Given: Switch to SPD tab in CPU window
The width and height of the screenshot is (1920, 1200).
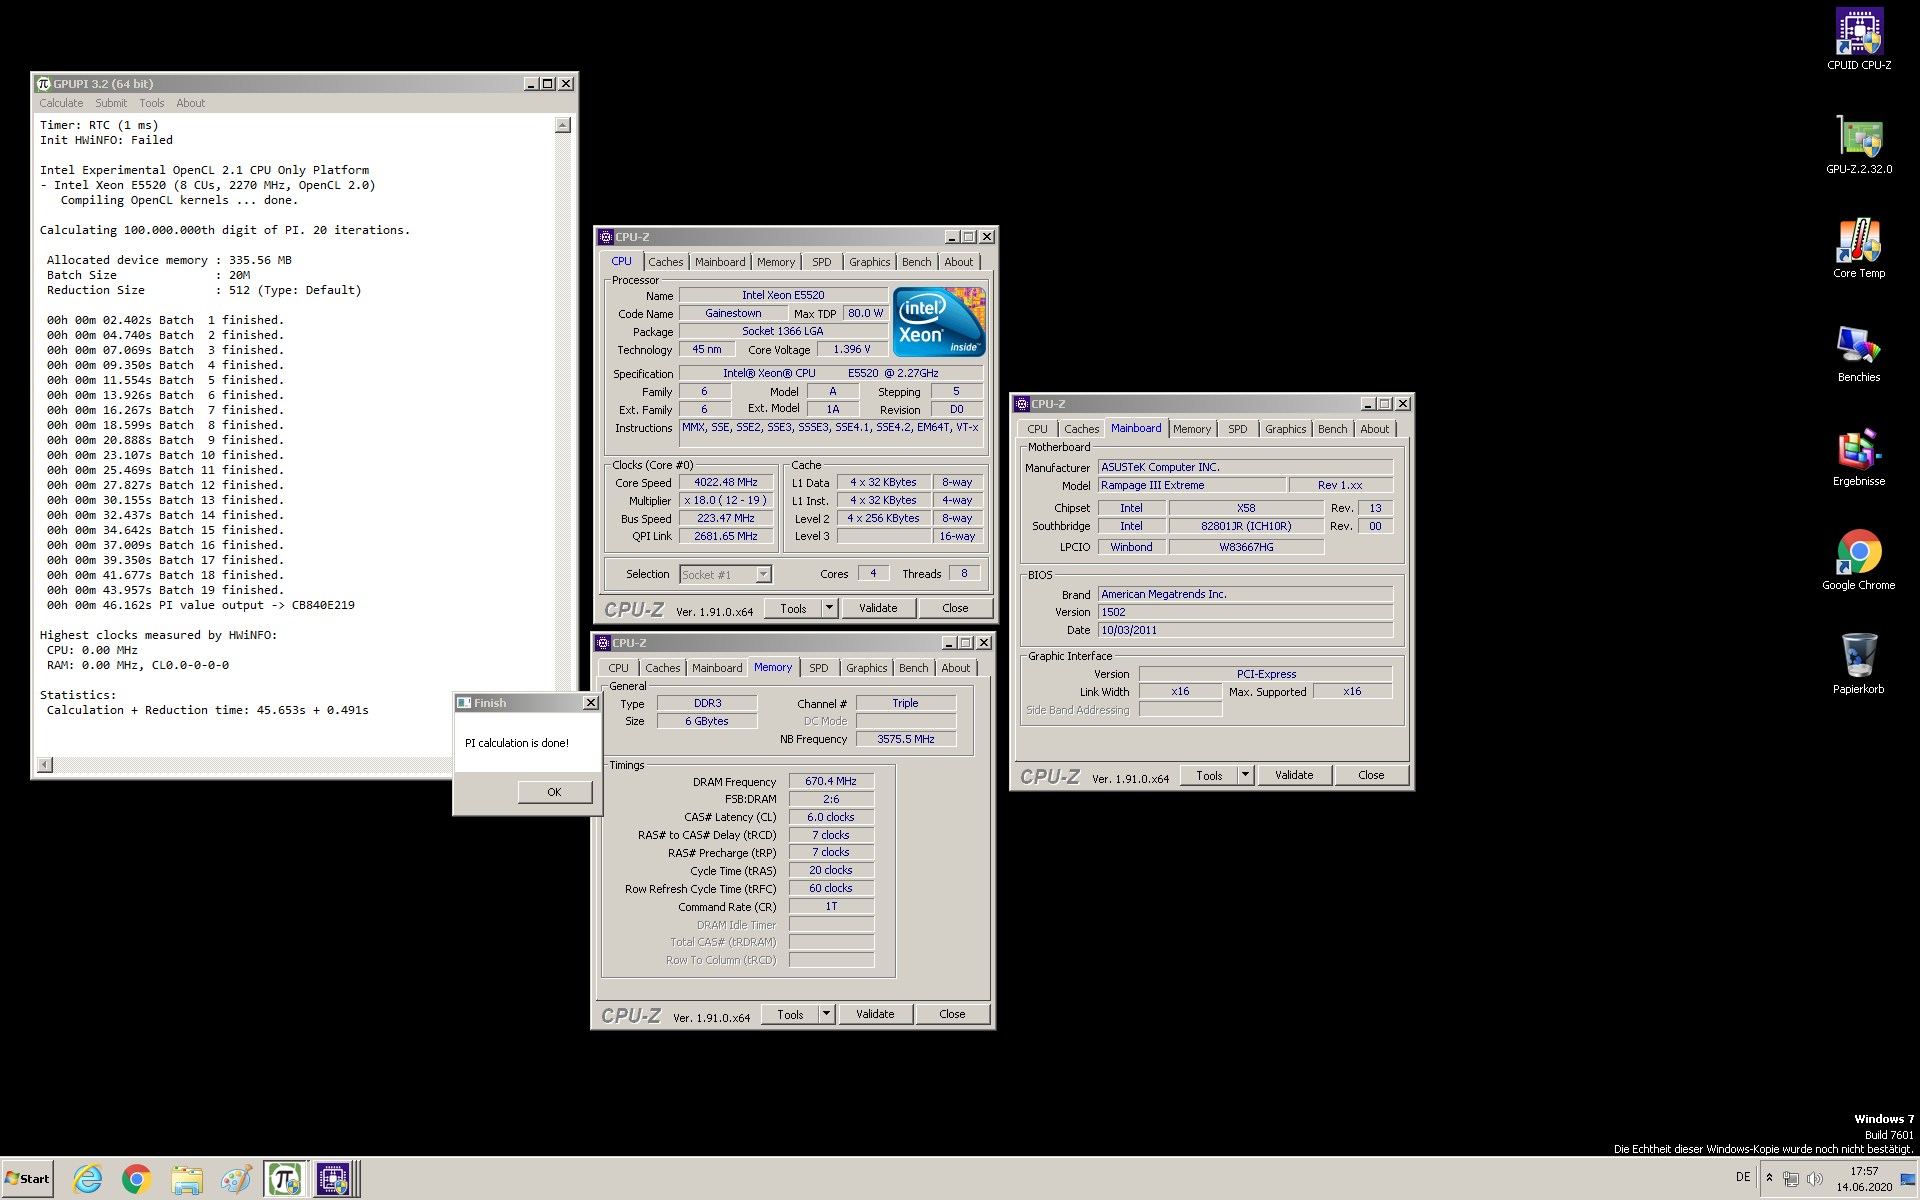Looking at the screenshot, I should tap(822, 262).
